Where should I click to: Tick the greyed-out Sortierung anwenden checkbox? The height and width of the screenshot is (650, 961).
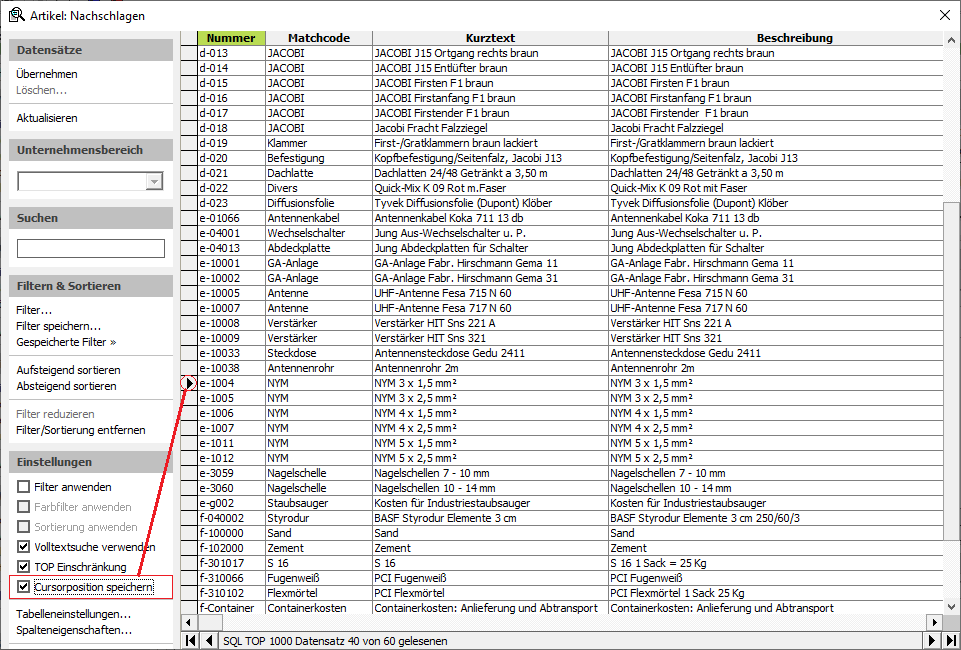coord(23,527)
